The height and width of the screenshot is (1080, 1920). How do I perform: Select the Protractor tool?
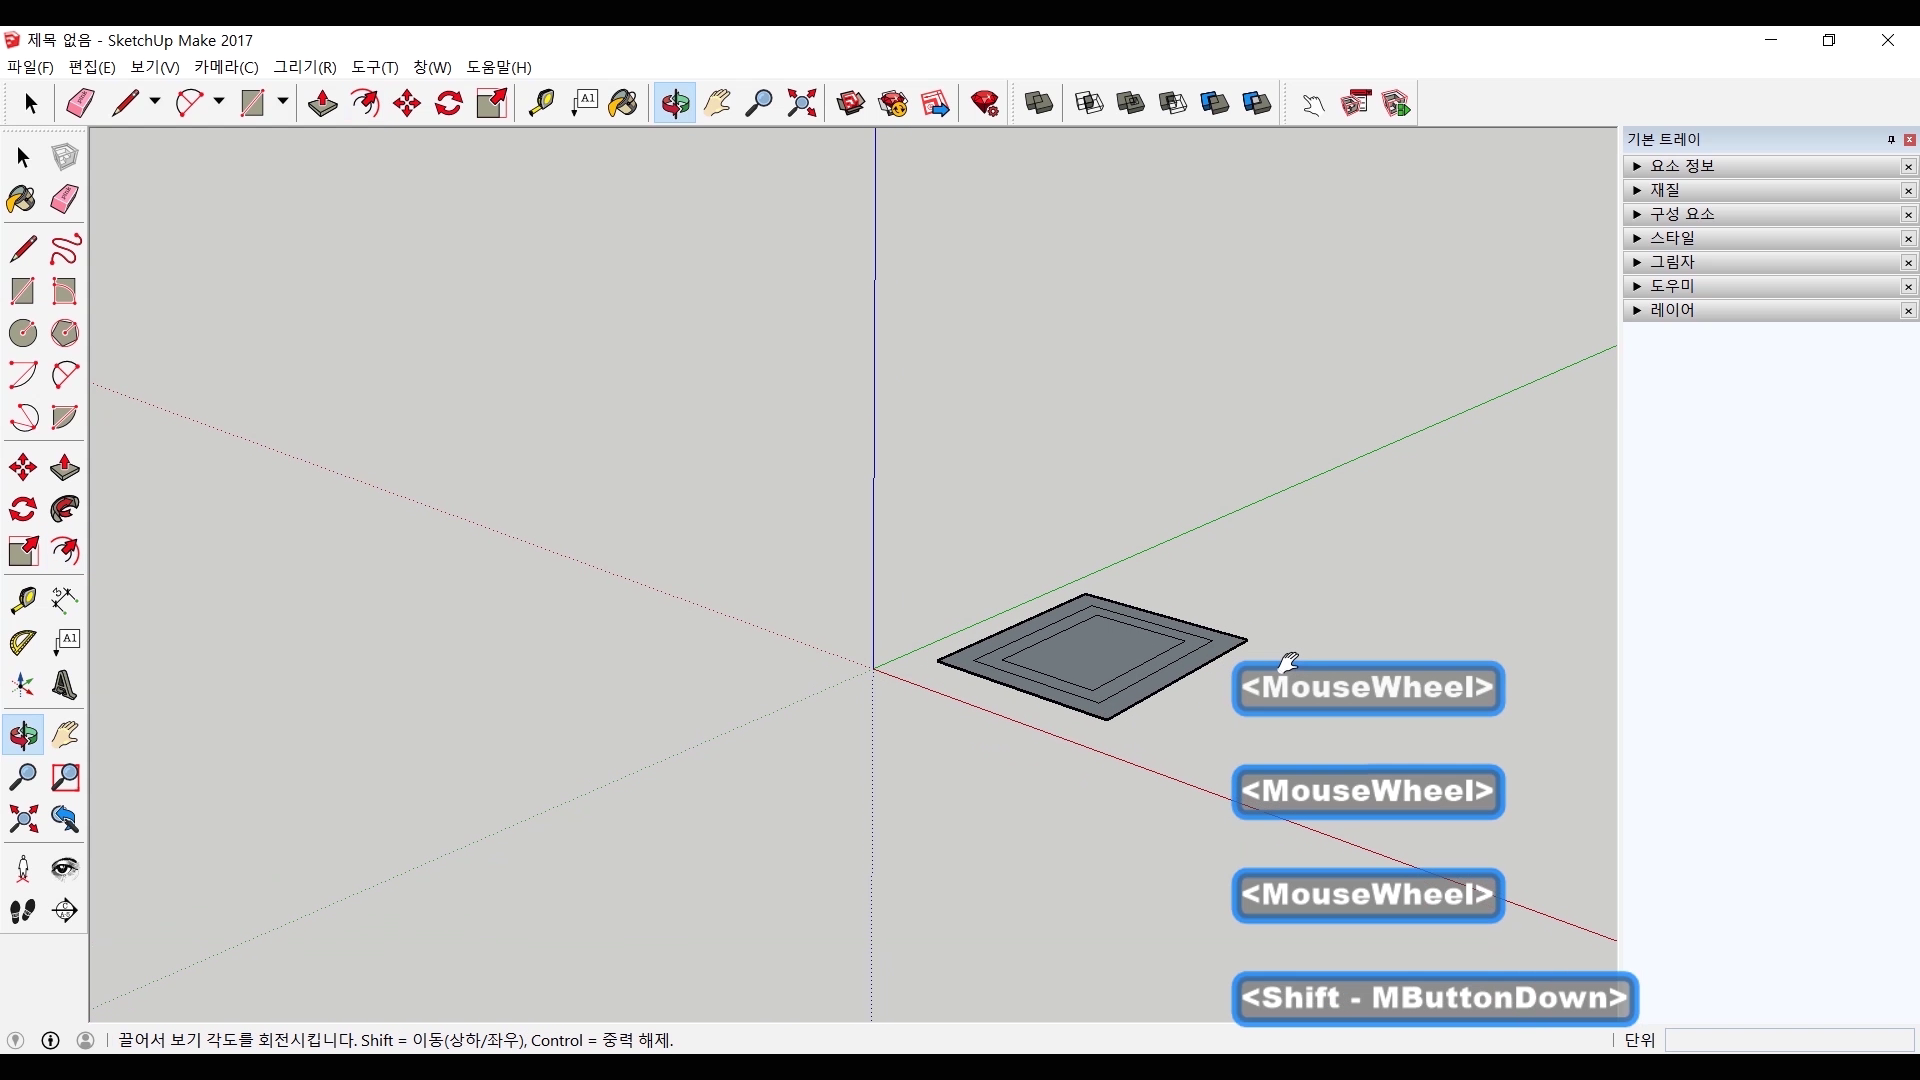pos(22,642)
